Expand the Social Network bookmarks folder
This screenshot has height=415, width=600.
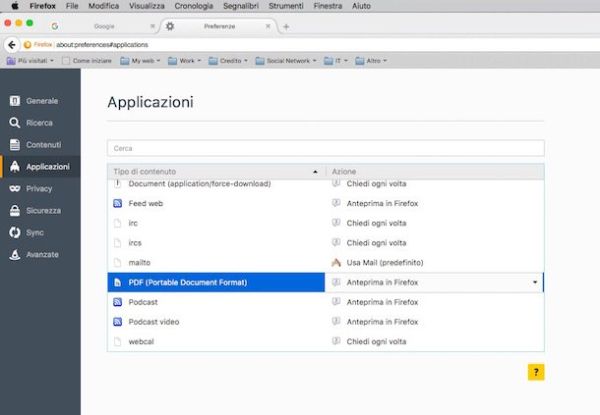285,61
